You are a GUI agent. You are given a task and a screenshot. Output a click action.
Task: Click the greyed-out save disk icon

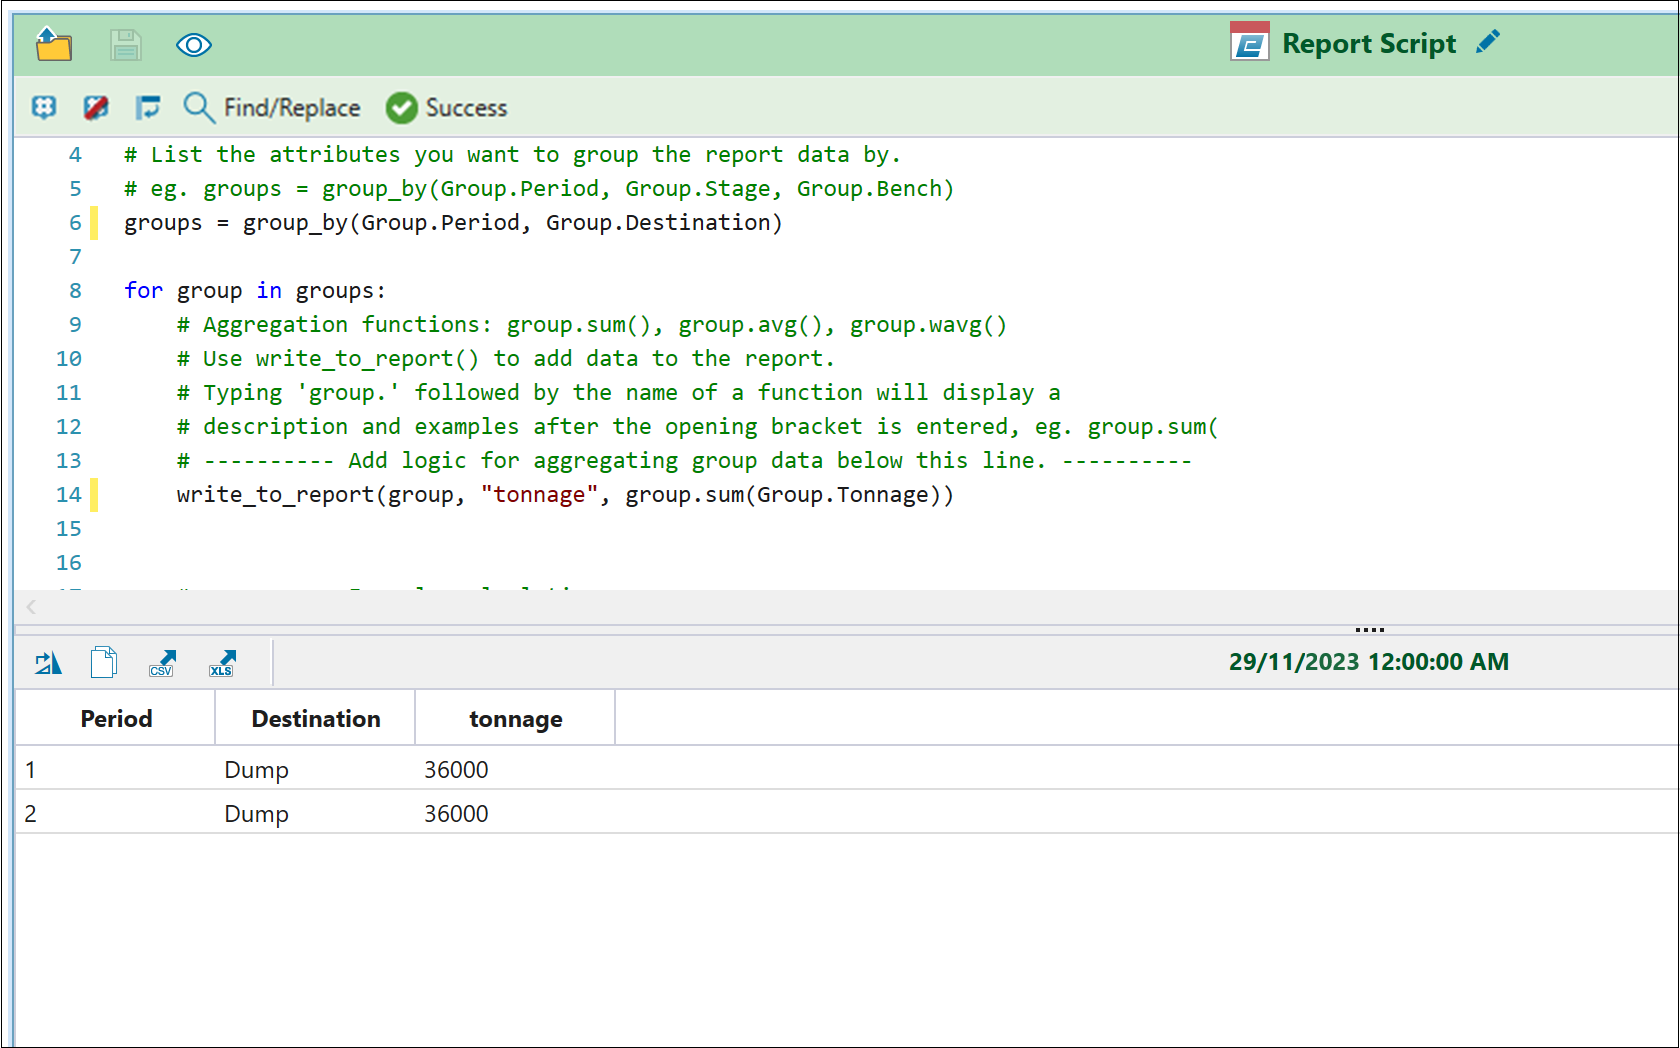[125, 45]
